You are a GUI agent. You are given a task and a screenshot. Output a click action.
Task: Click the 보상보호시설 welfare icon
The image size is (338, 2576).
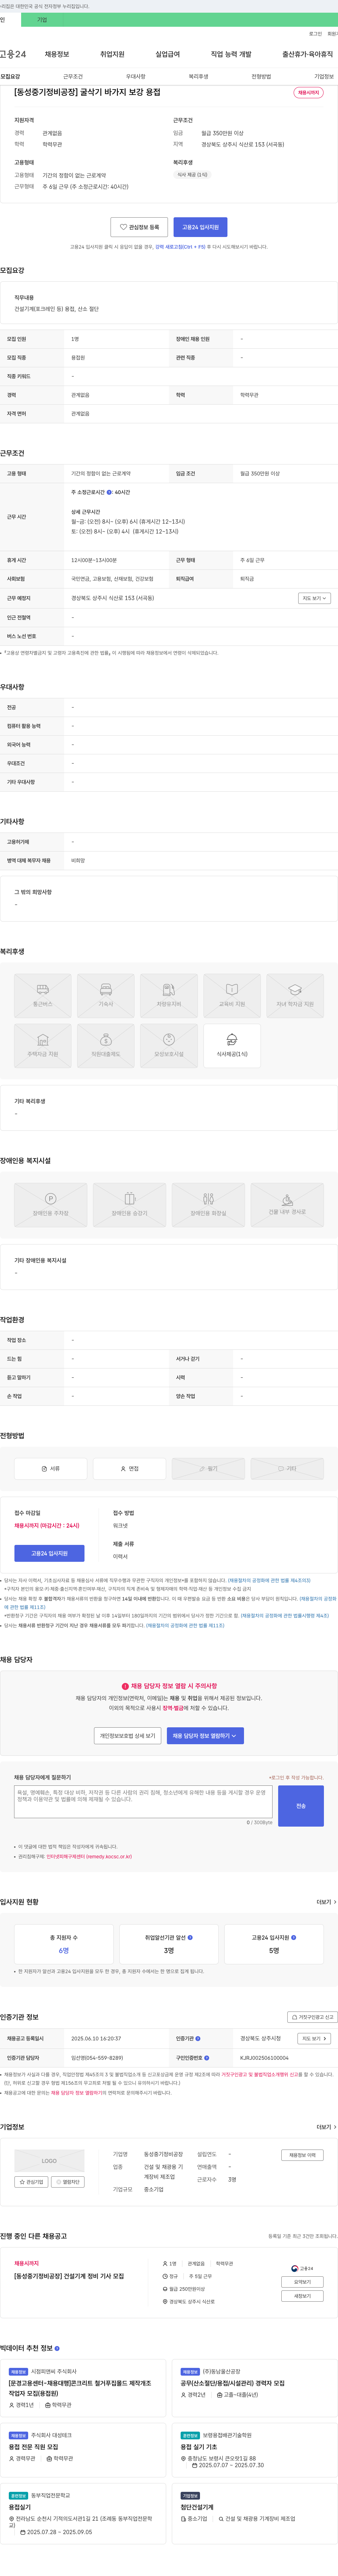[x=169, y=1046]
